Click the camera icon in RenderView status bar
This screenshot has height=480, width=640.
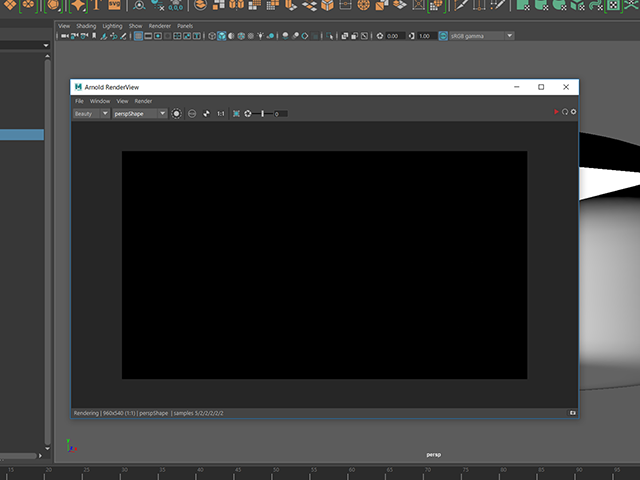pos(573,413)
